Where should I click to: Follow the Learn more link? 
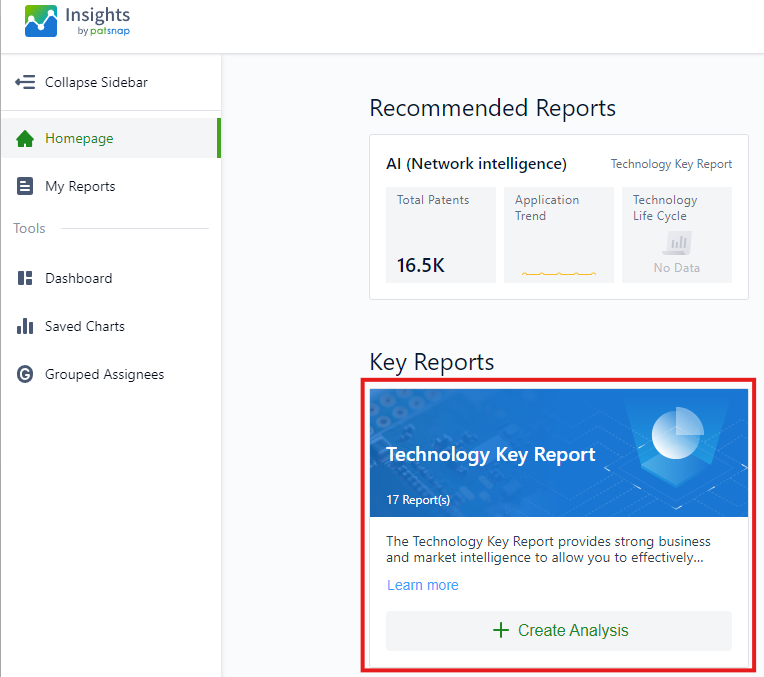click(422, 585)
